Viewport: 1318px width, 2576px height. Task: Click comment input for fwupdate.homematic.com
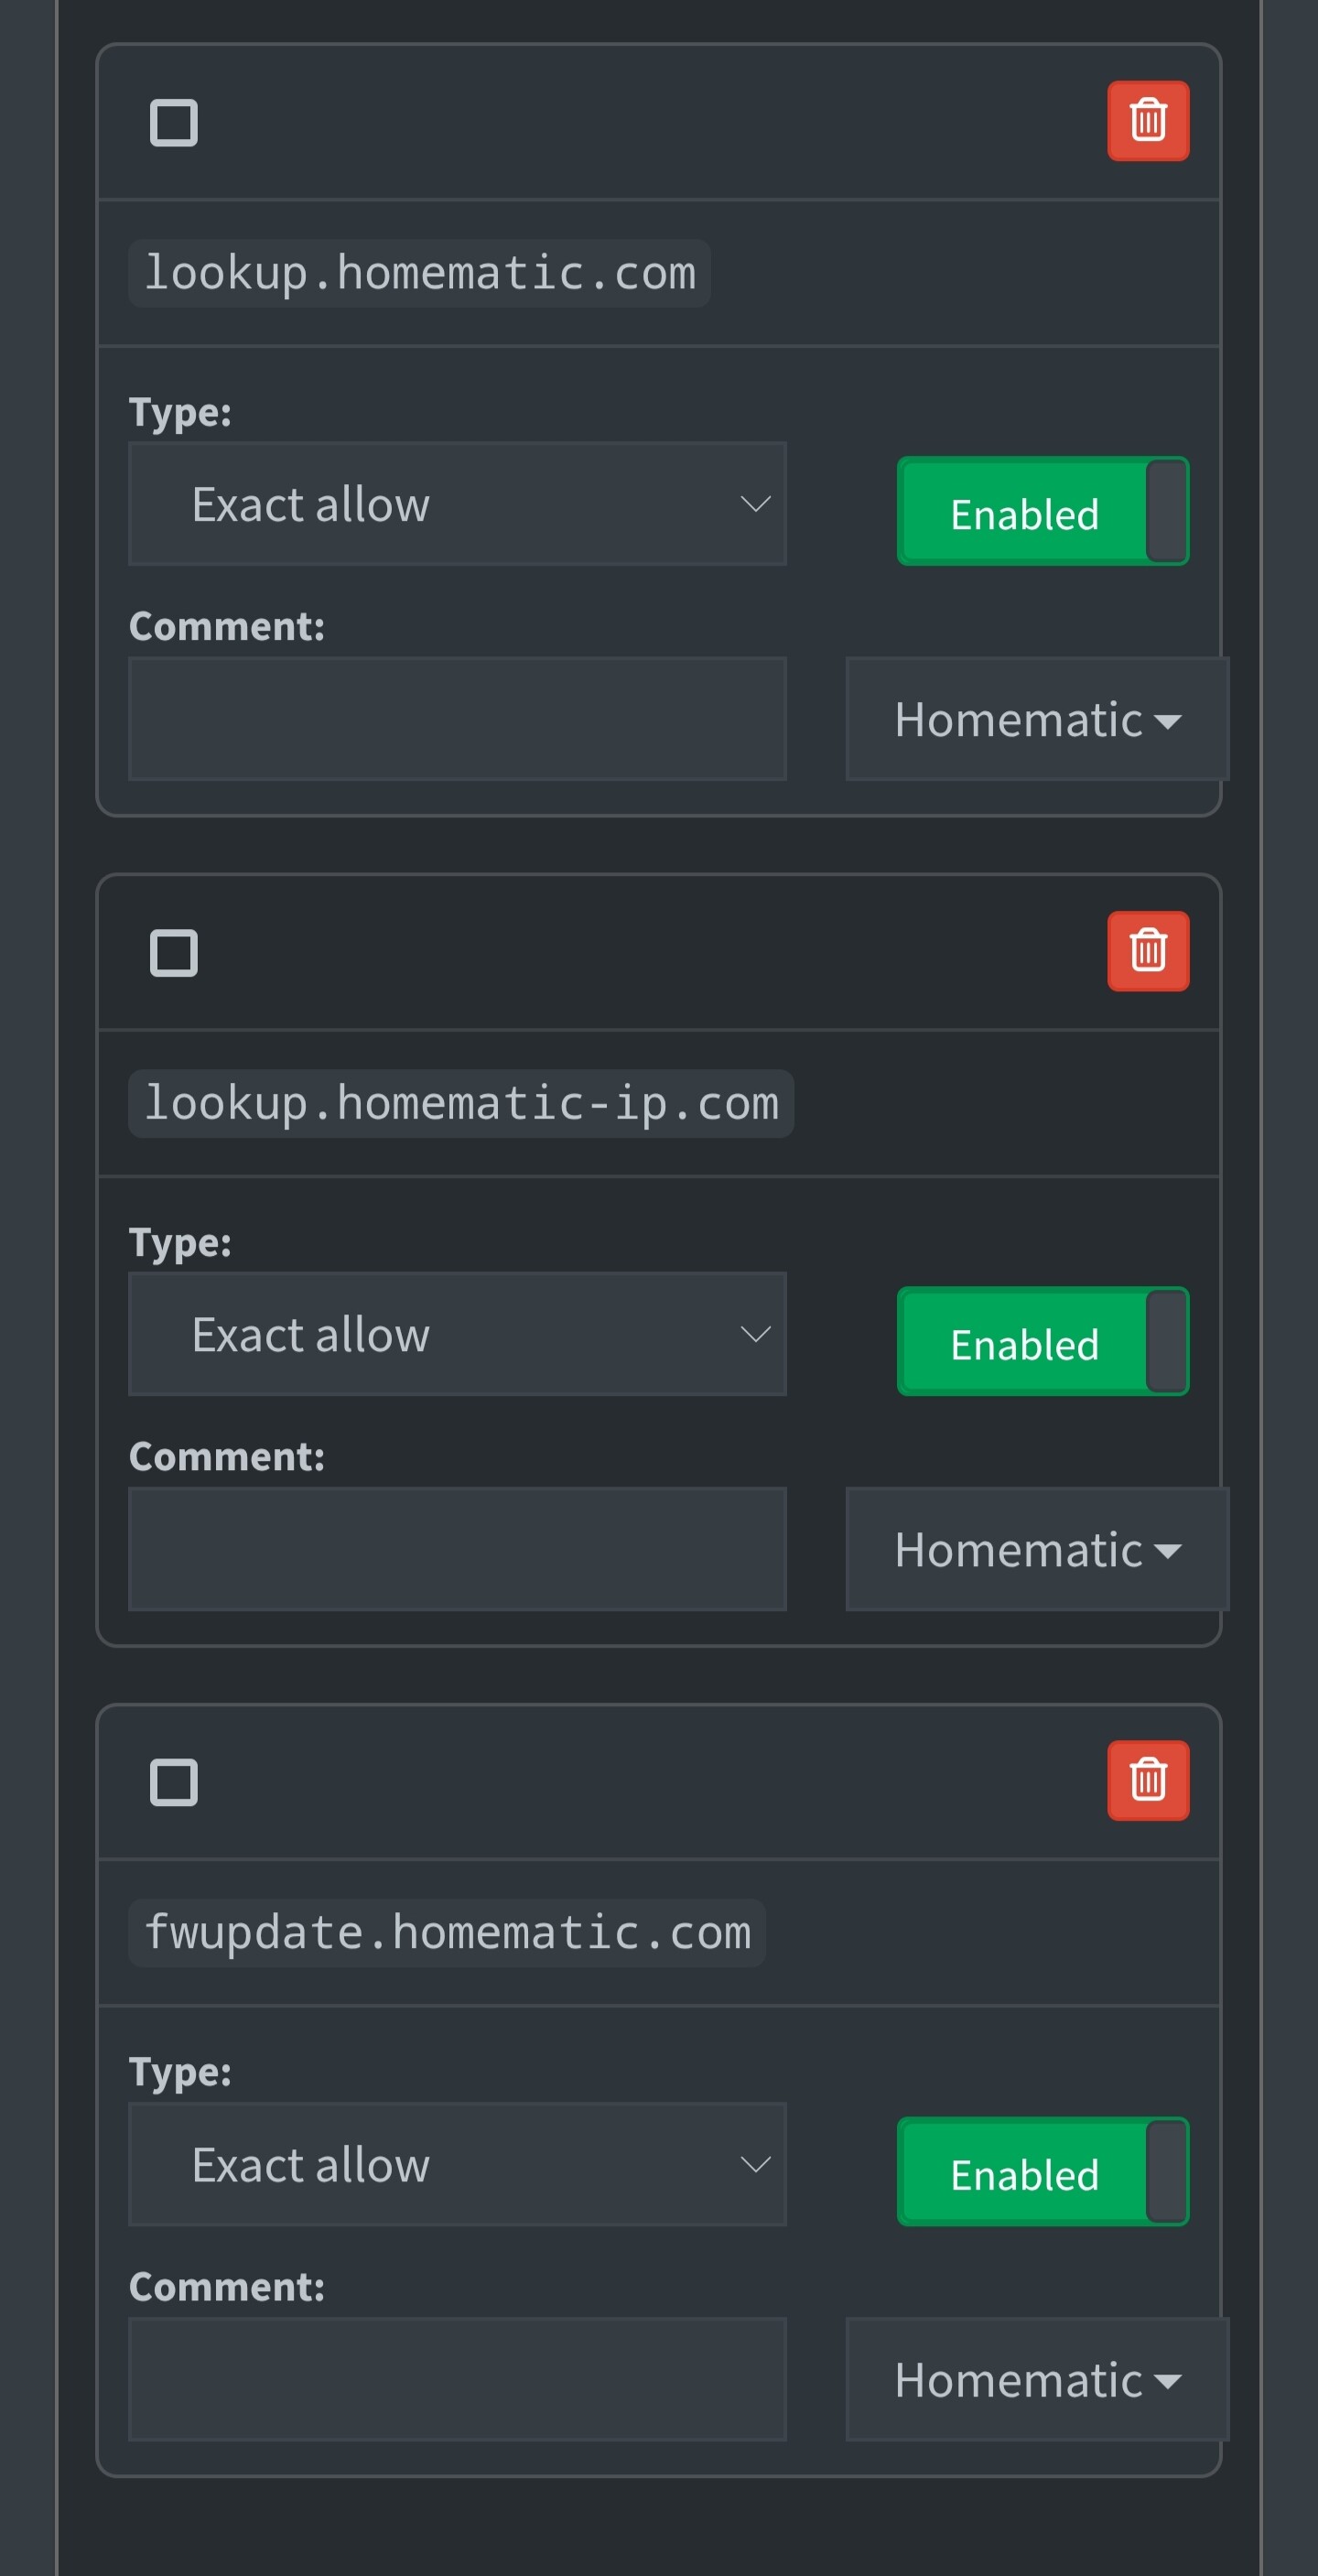[x=457, y=2379]
